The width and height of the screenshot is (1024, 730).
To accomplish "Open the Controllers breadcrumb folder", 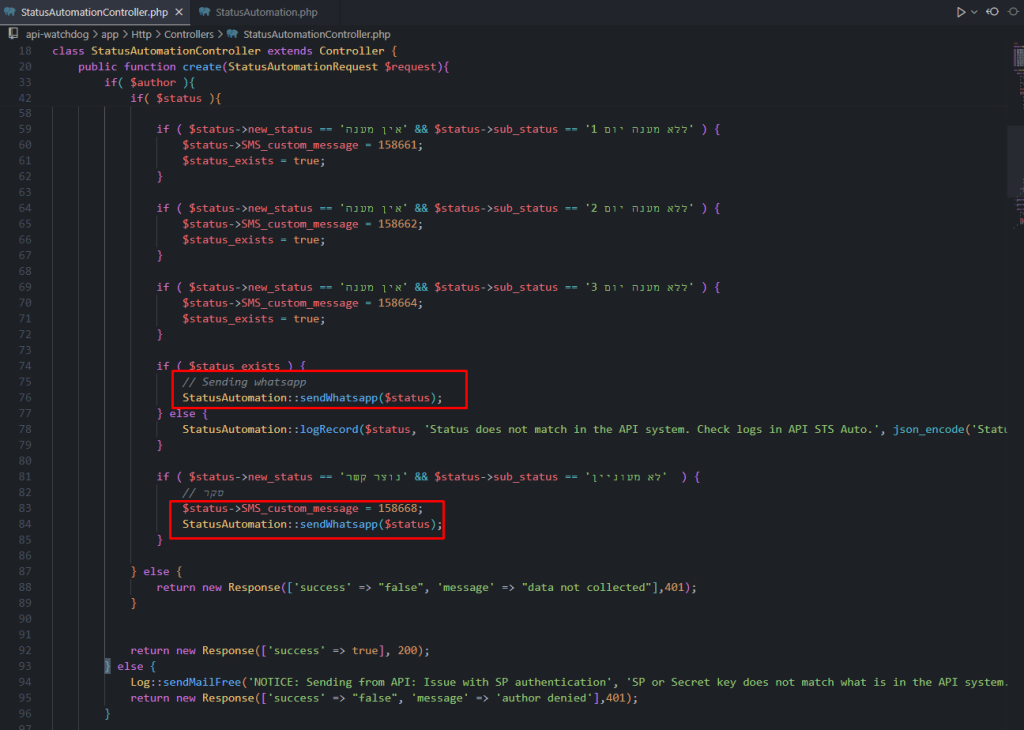I will [x=189, y=34].
